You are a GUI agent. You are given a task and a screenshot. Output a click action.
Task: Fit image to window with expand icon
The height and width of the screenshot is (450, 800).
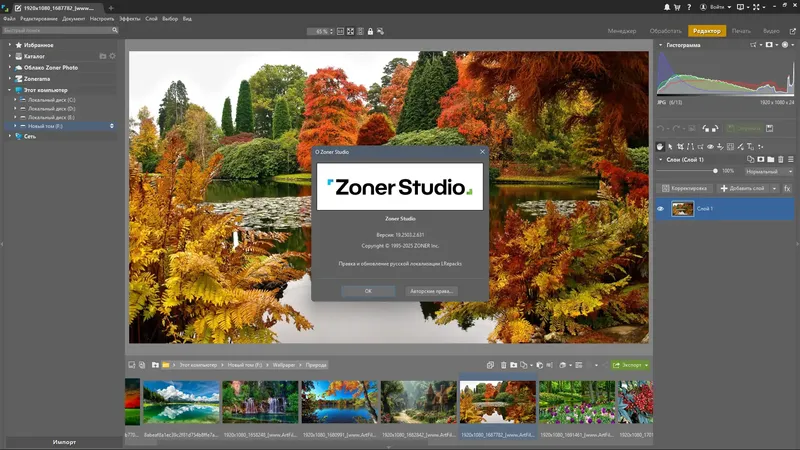point(351,32)
